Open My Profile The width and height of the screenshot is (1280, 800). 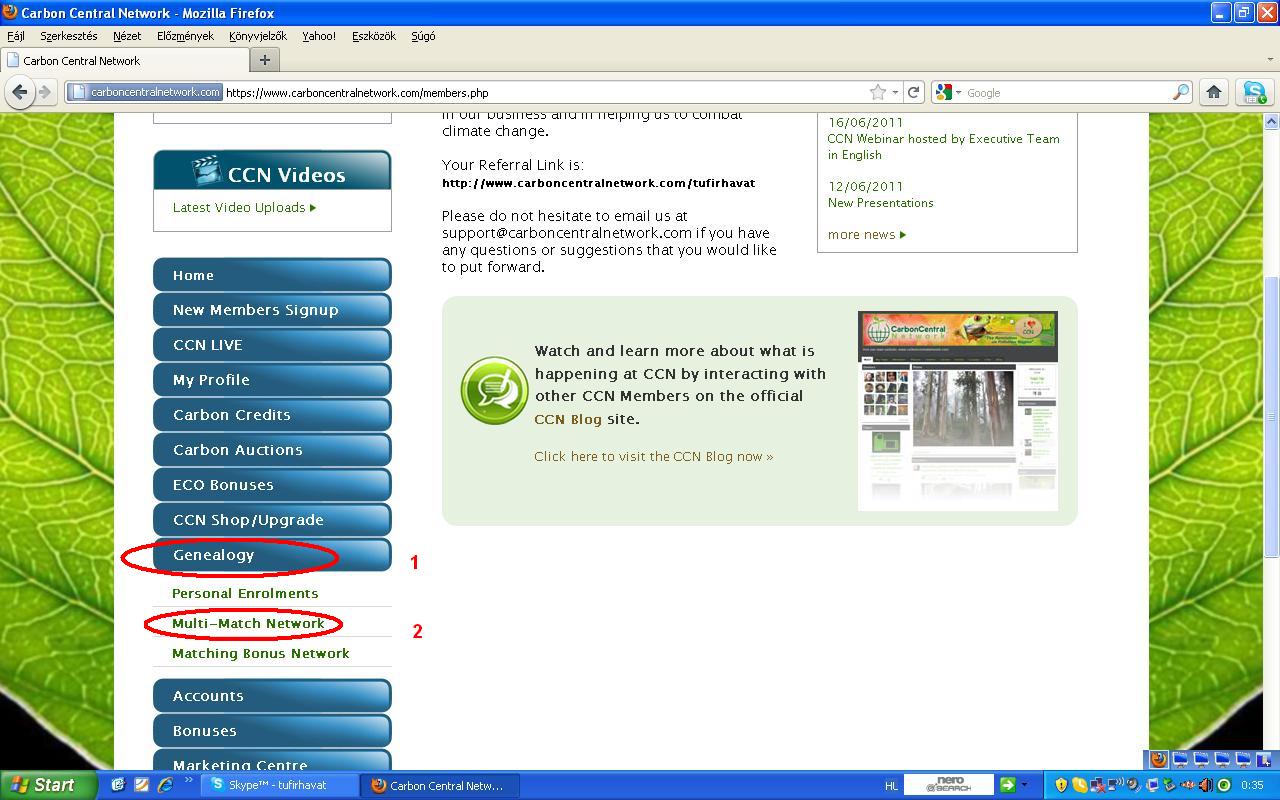(272, 380)
